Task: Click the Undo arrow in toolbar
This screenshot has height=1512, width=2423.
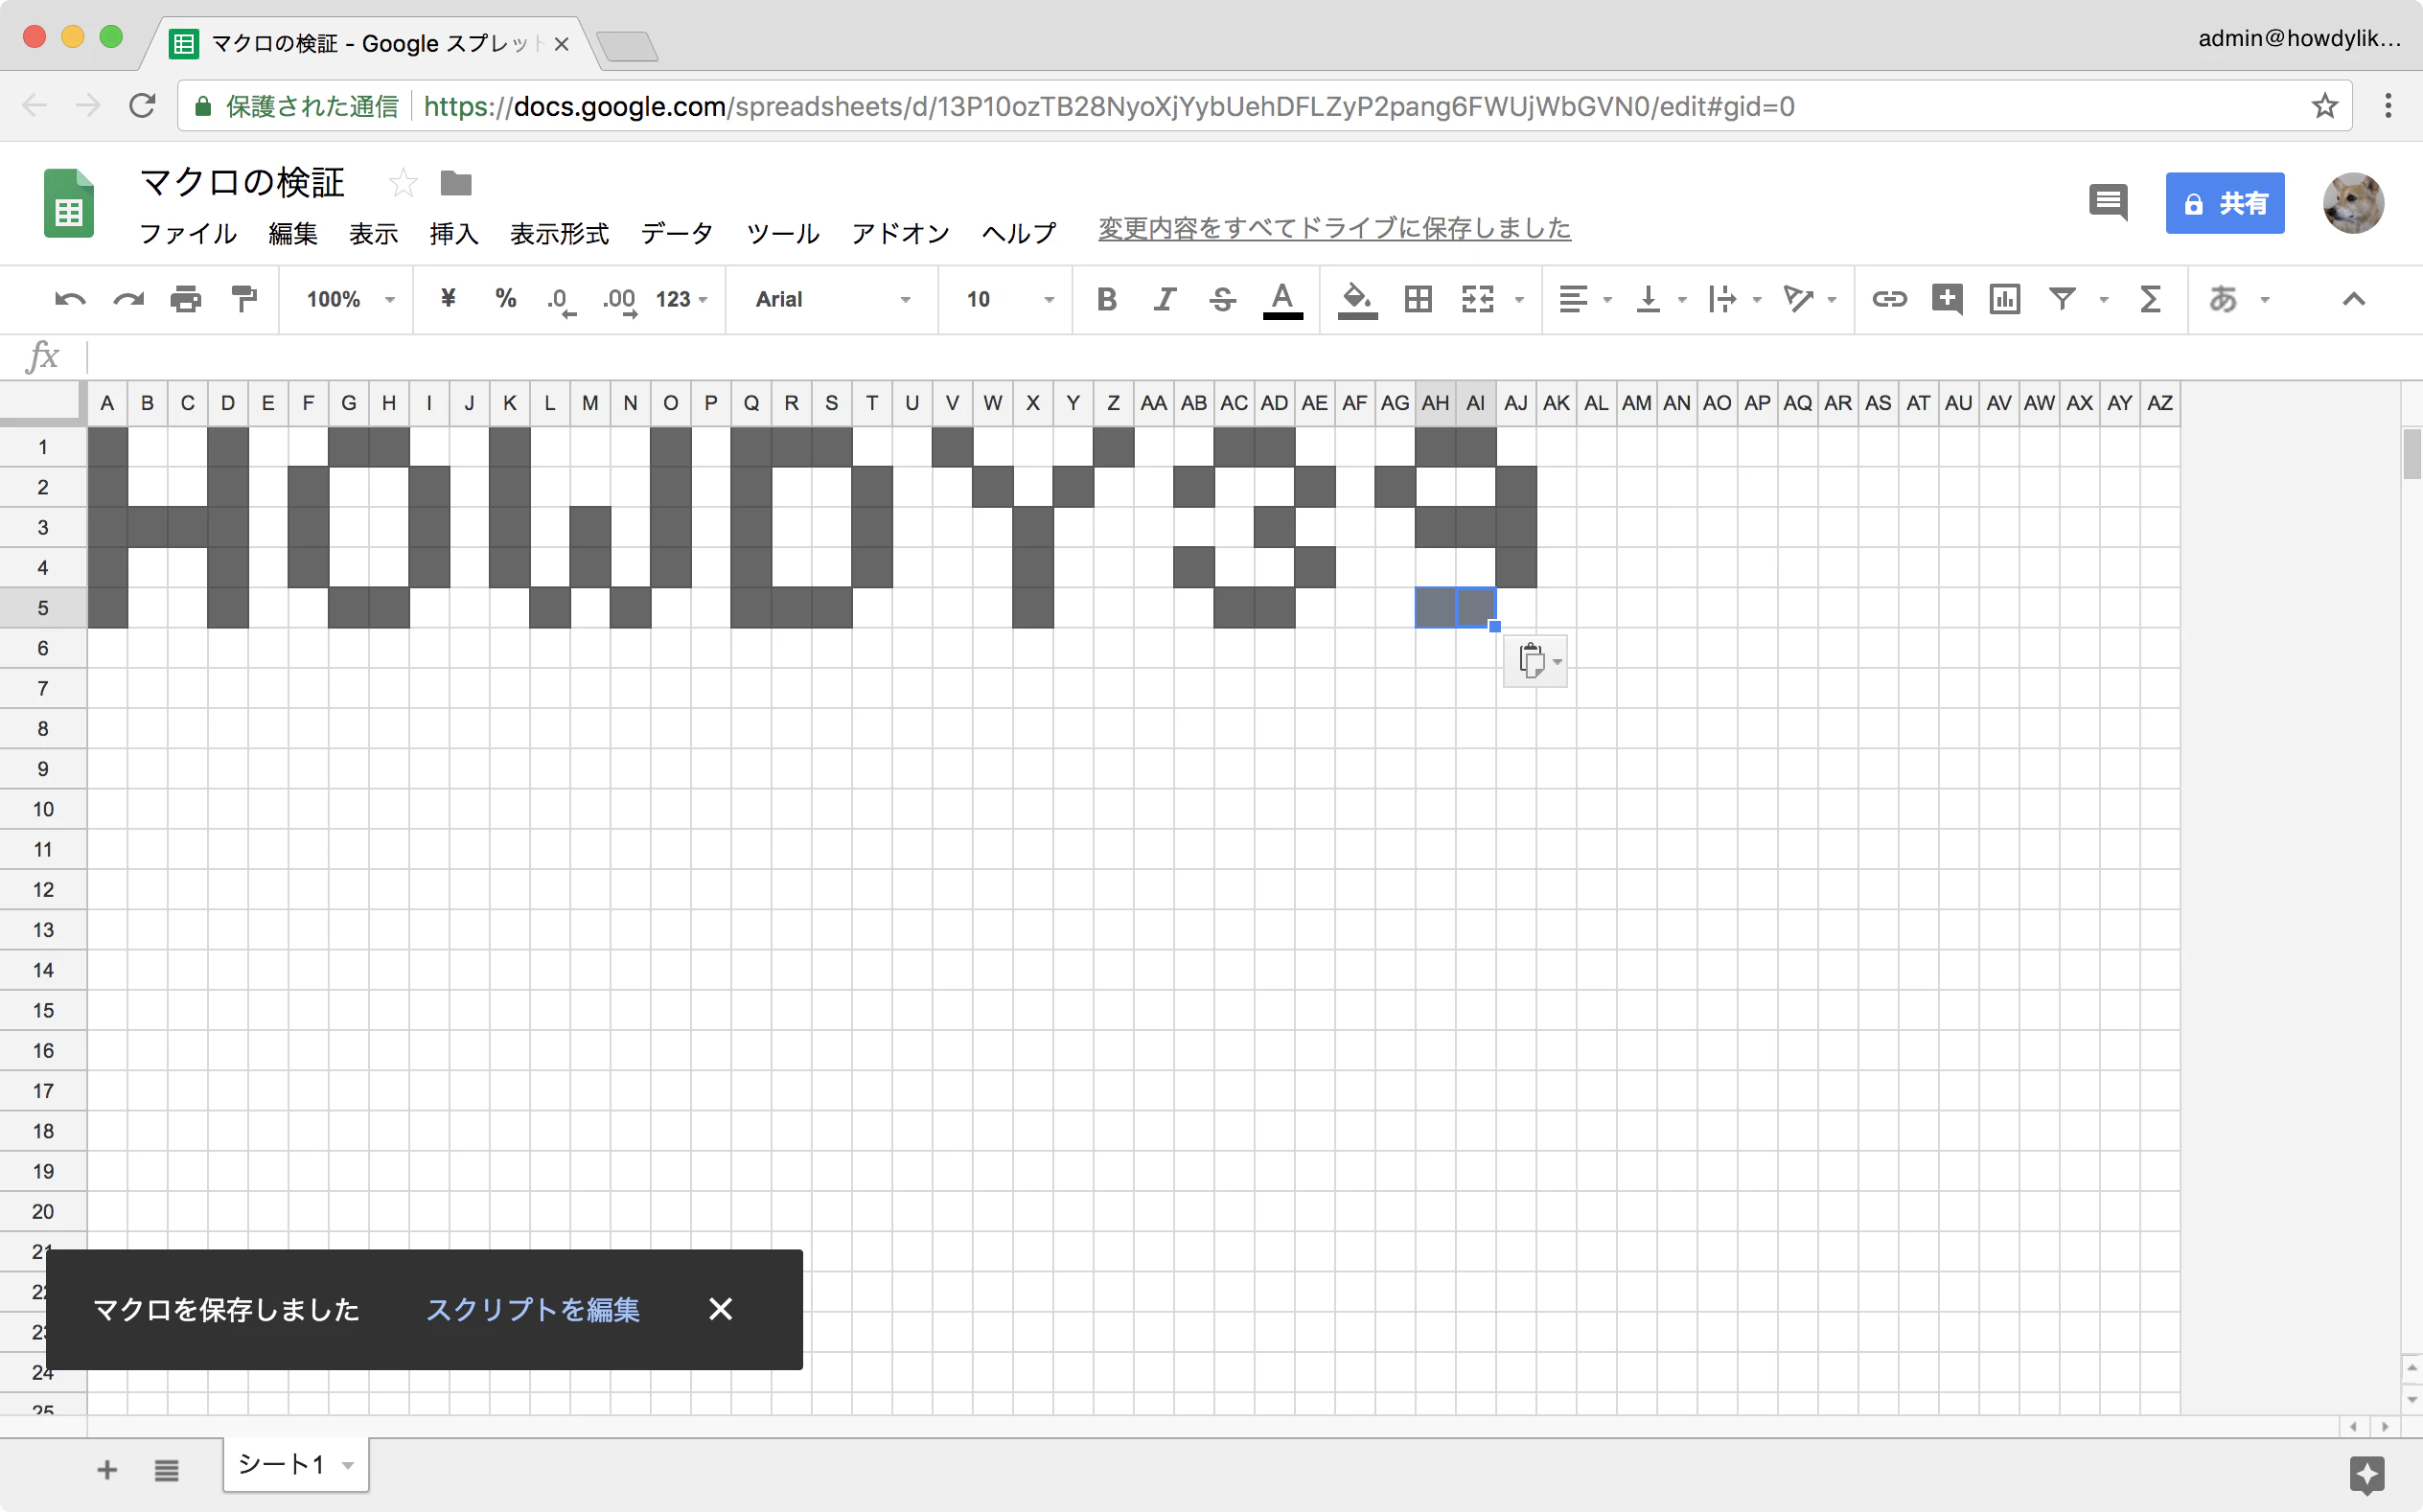Action: [x=70, y=299]
